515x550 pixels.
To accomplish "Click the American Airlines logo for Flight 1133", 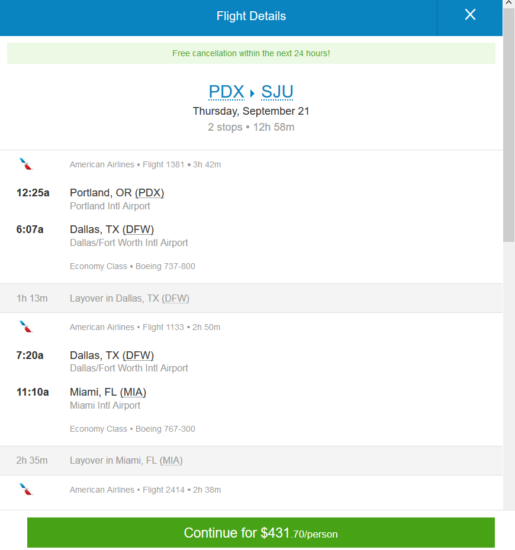I will (26, 327).
